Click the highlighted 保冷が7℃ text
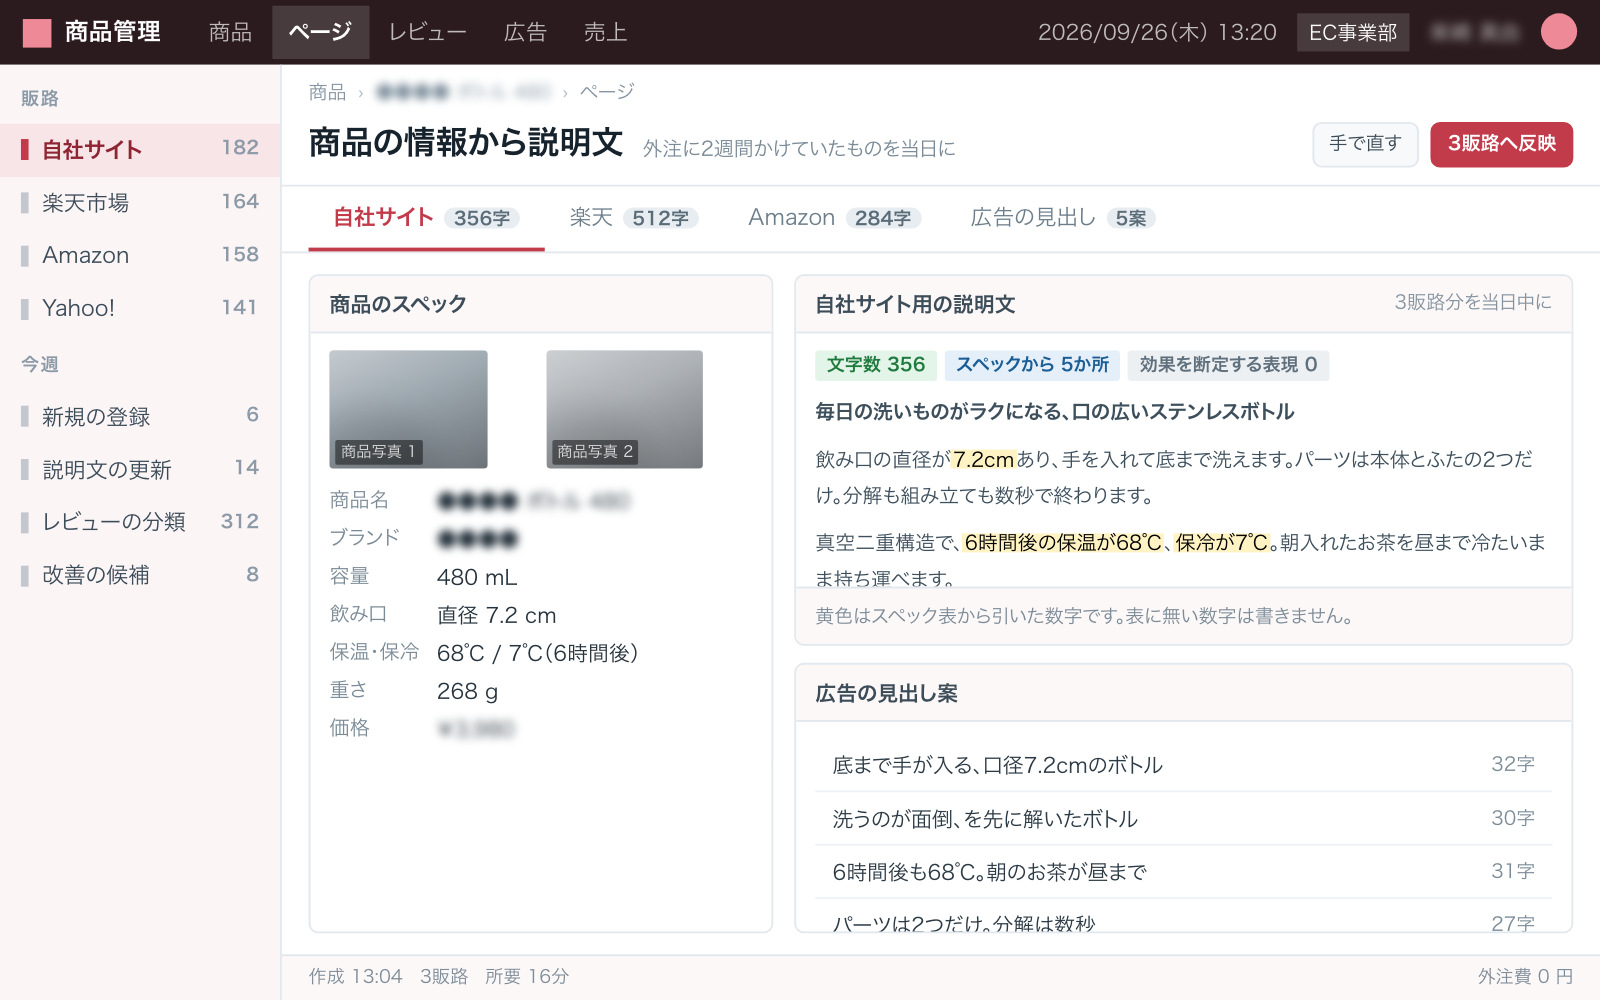The image size is (1600, 1000). click(x=1221, y=543)
